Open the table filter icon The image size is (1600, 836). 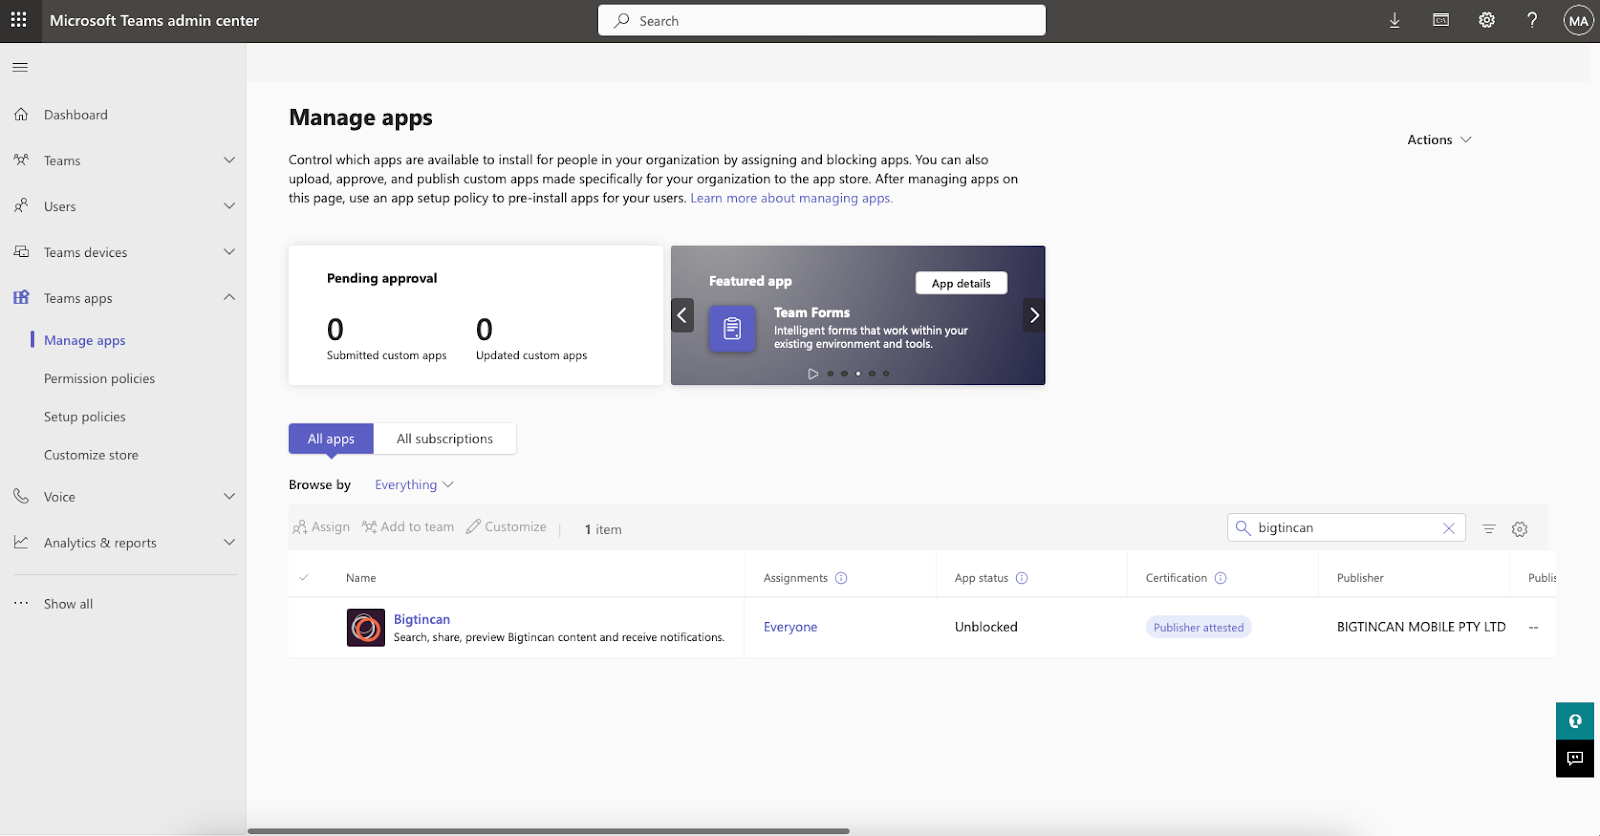click(1489, 529)
